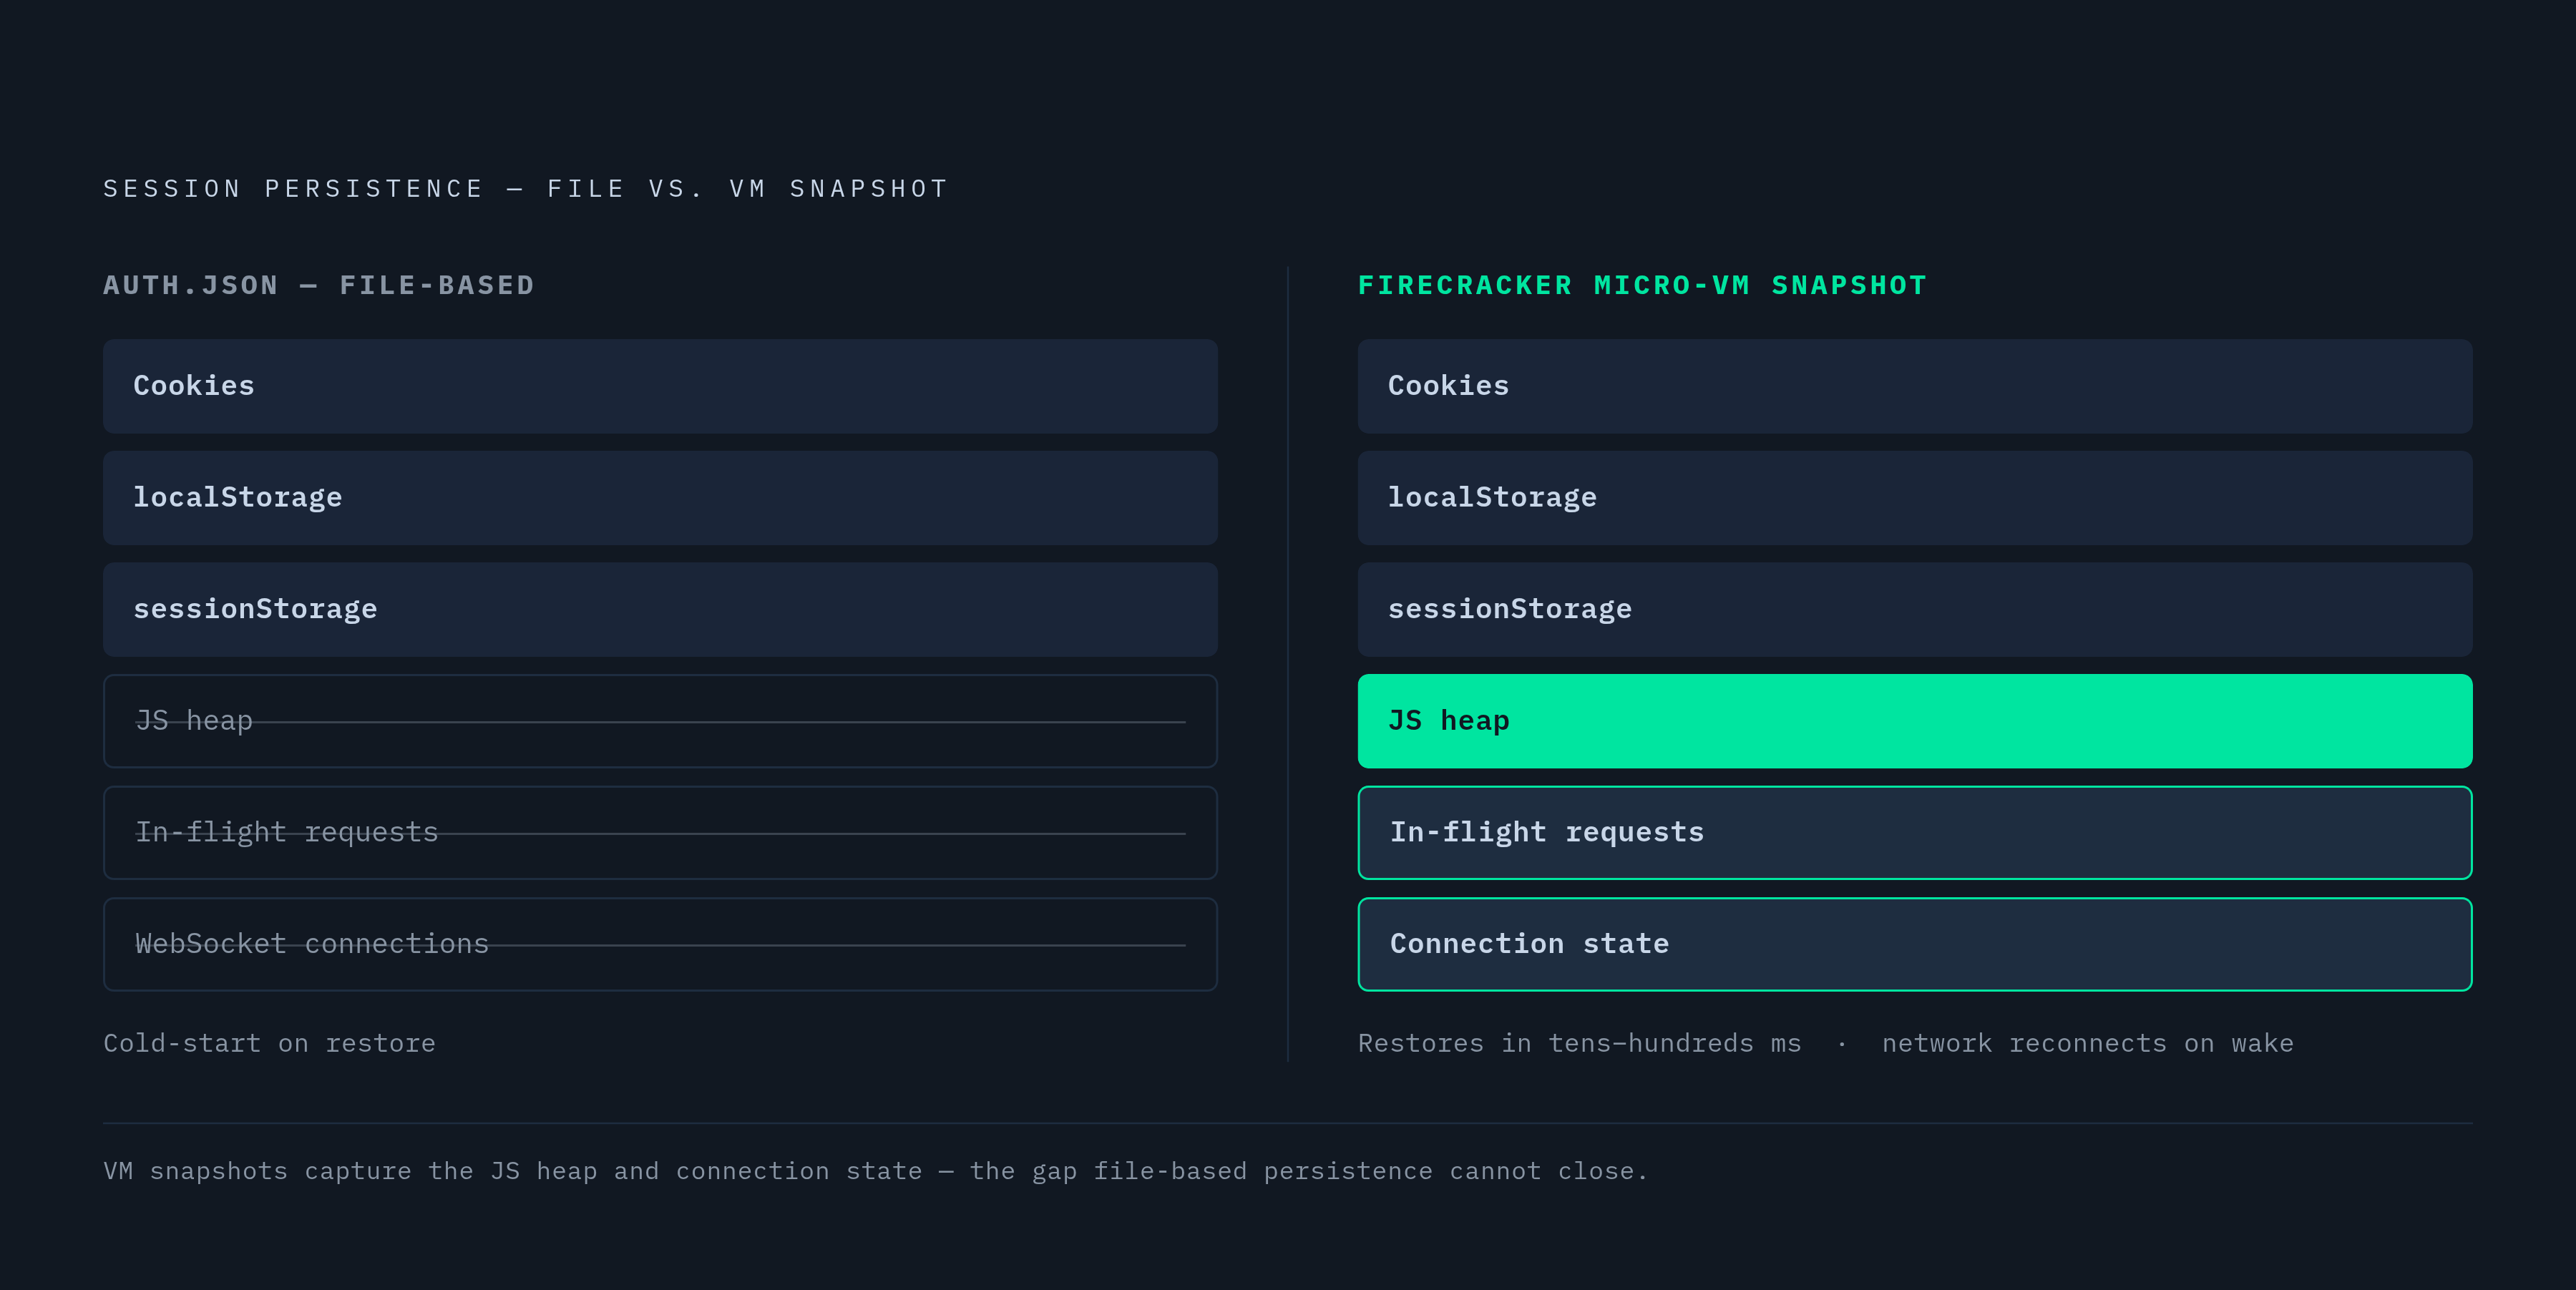Click the struck-through 'JS heap' card
The width and height of the screenshot is (2576, 1290).
point(660,721)
